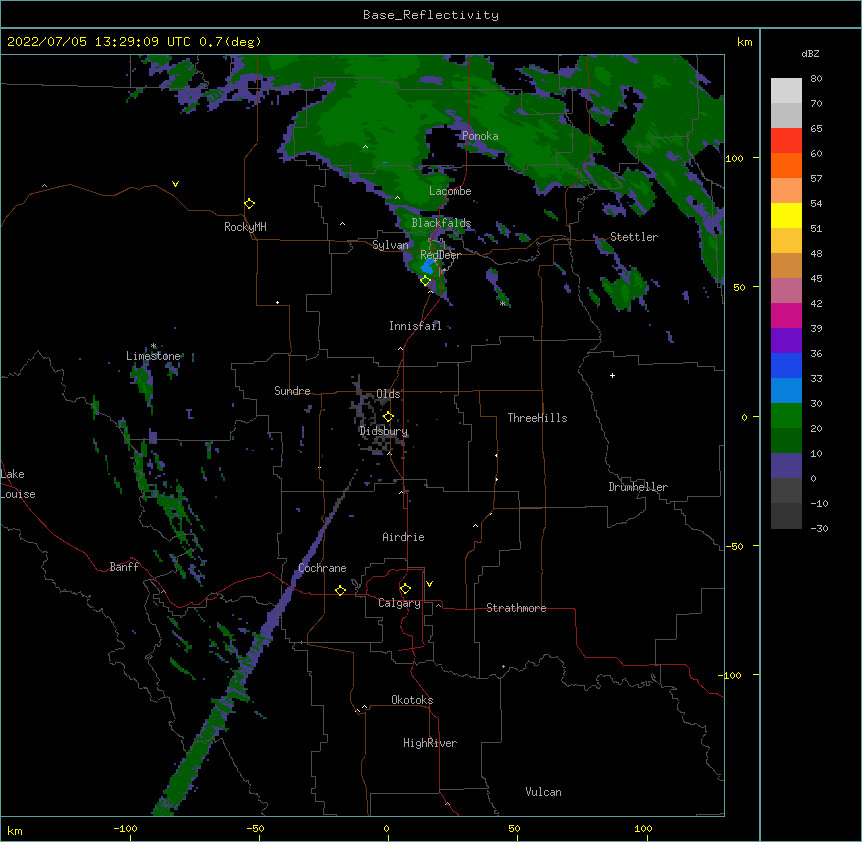Click the RedDeer city label

[440, 255]
